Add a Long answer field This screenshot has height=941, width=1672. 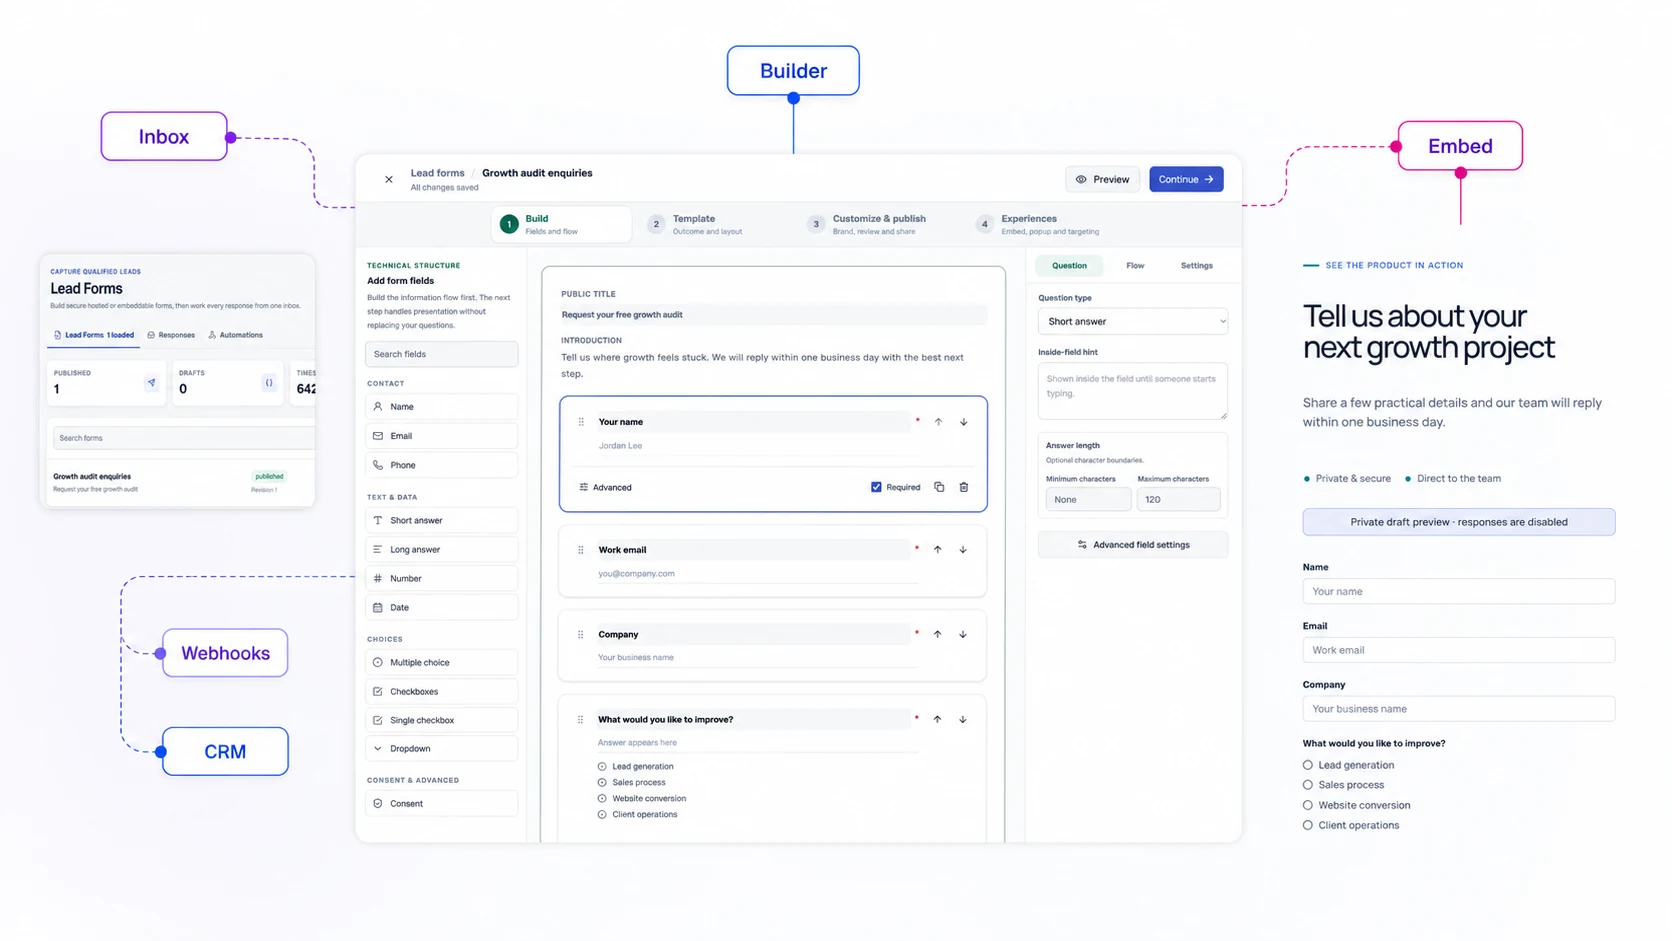click(441, 549)
